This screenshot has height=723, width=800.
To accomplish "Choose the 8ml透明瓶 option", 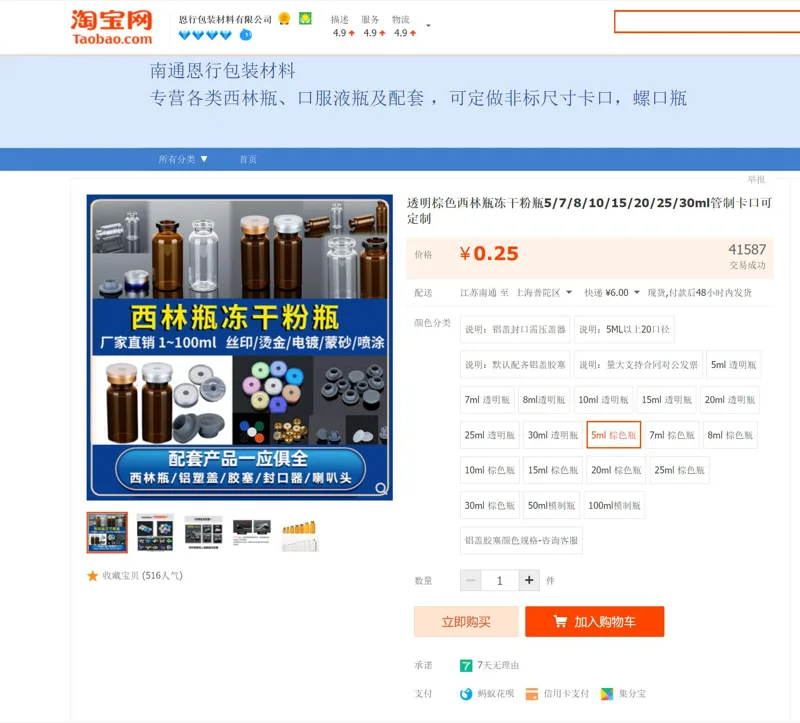I will tap(543, 400).
